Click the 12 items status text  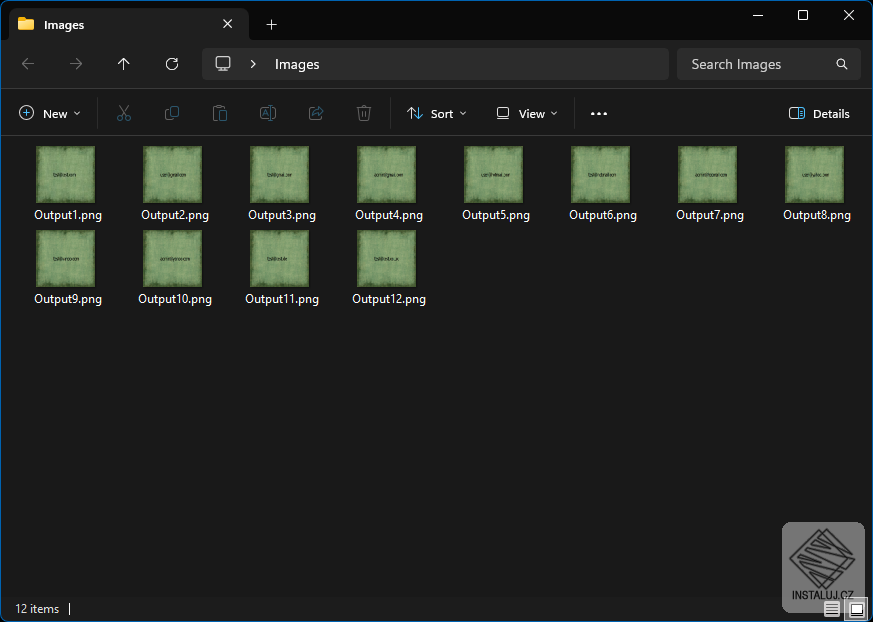click(x=37, y=609)
